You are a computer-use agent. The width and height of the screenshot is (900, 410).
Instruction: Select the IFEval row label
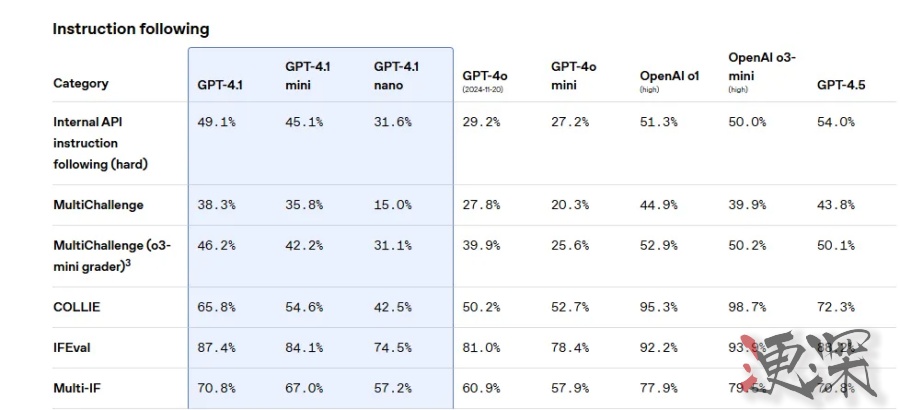(x=72, y=347)
